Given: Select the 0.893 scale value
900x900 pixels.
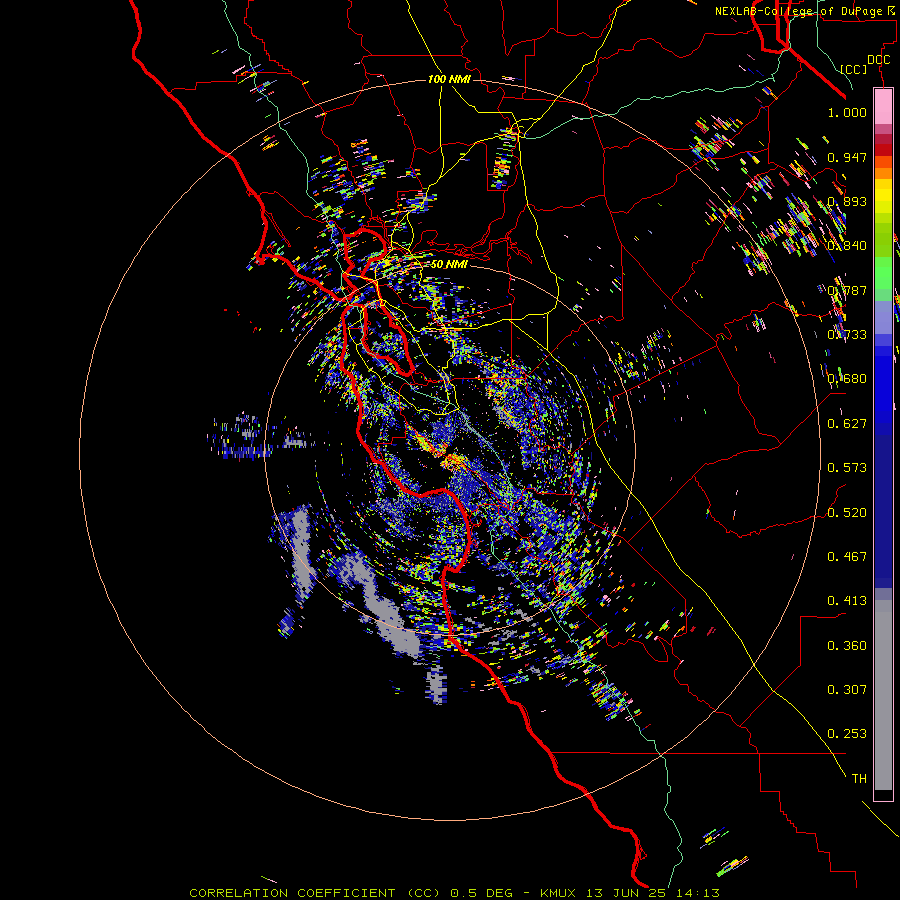Looking at the screenshot, I should (x=847, y=201).
